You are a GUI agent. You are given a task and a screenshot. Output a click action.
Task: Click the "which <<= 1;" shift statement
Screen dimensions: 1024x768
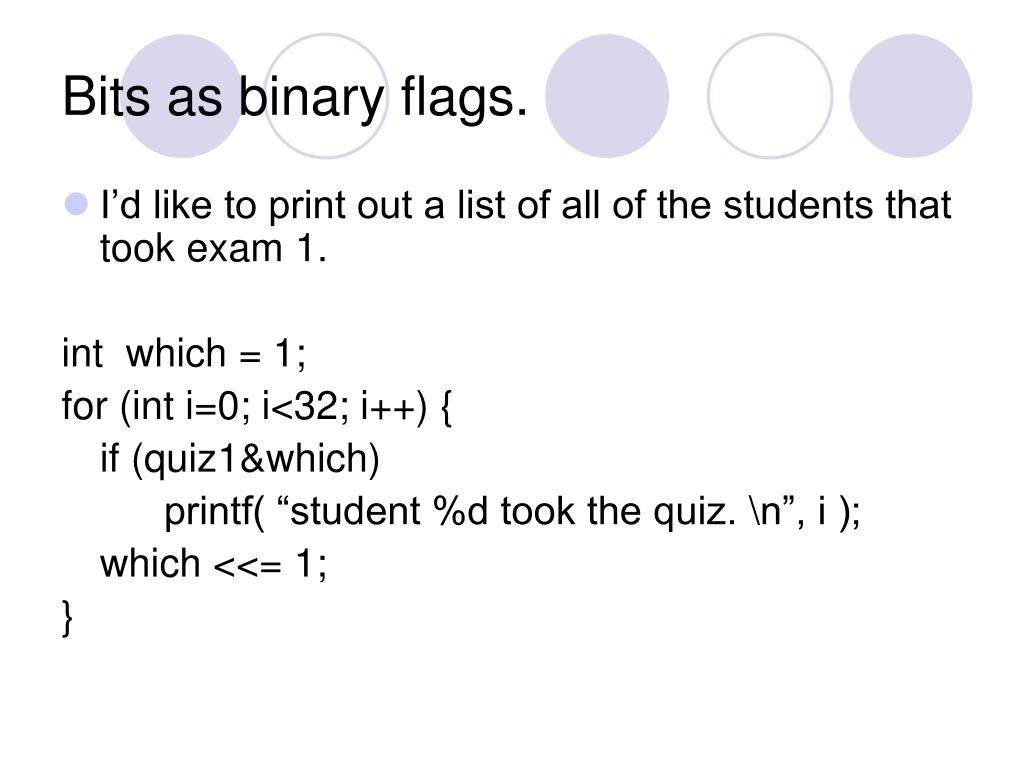pyautogui.click(x=214, y=564)
